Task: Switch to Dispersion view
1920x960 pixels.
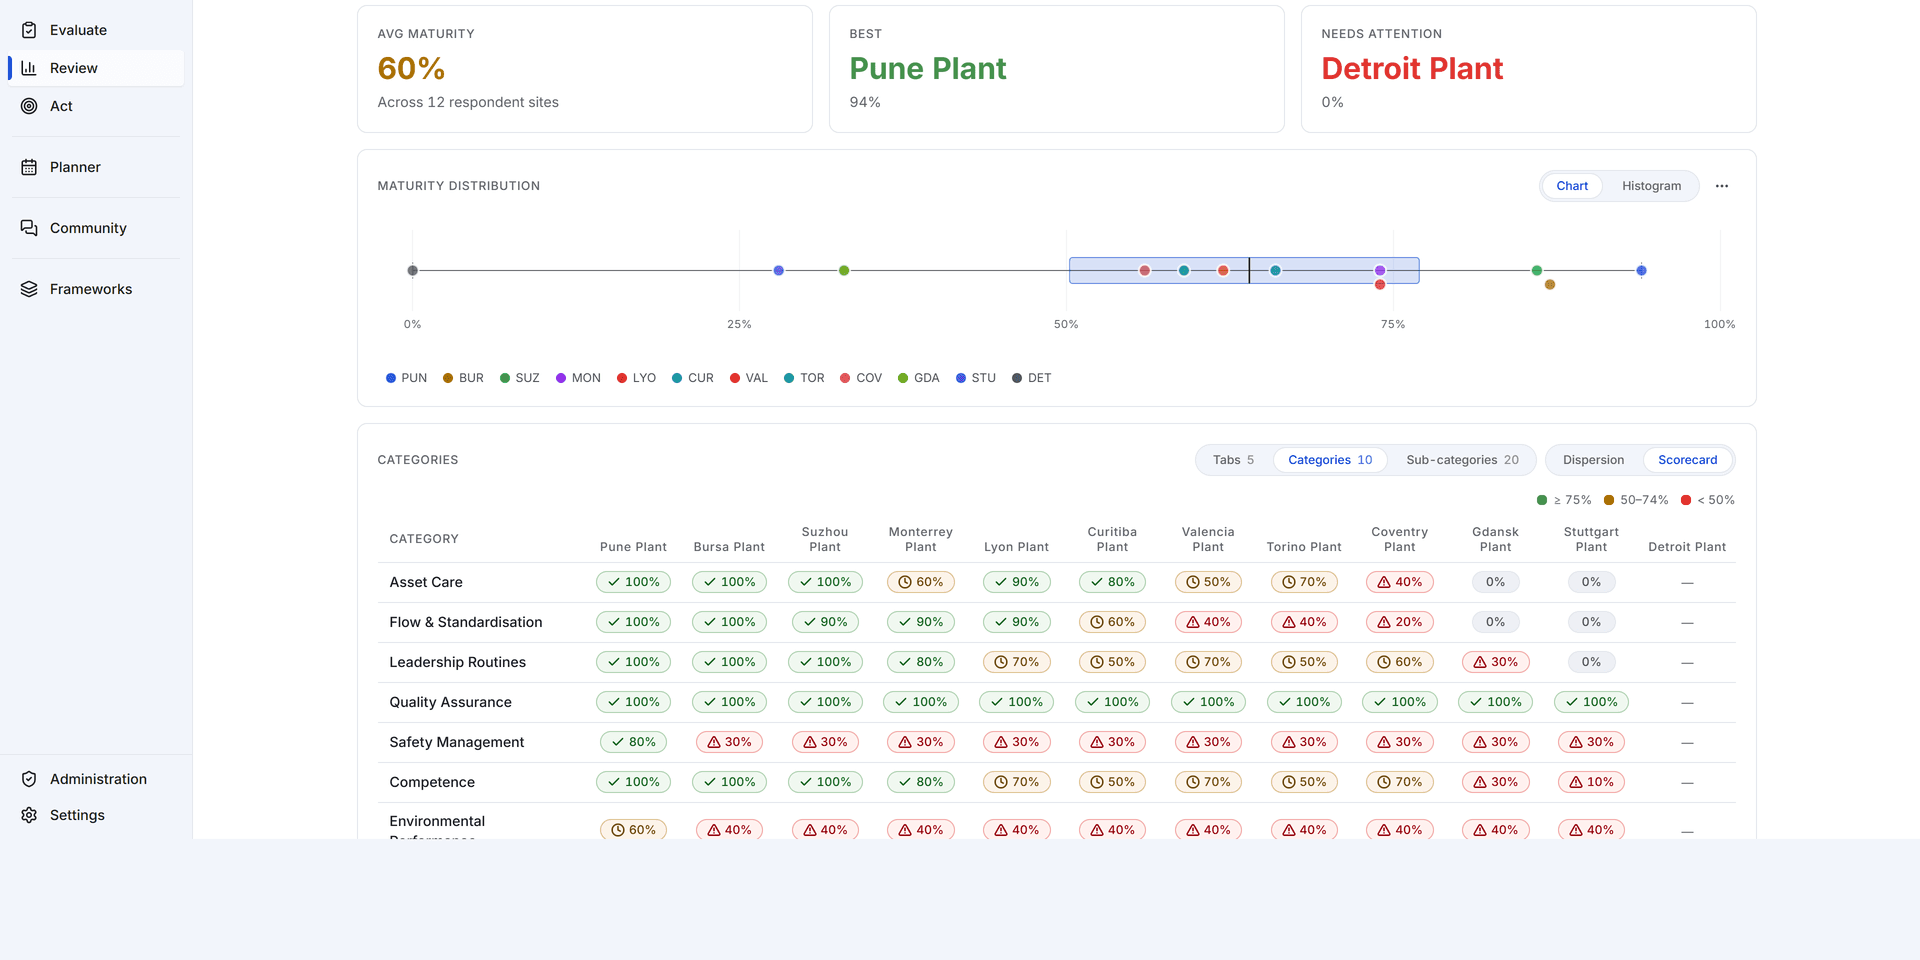Action: pos(1593,460)
